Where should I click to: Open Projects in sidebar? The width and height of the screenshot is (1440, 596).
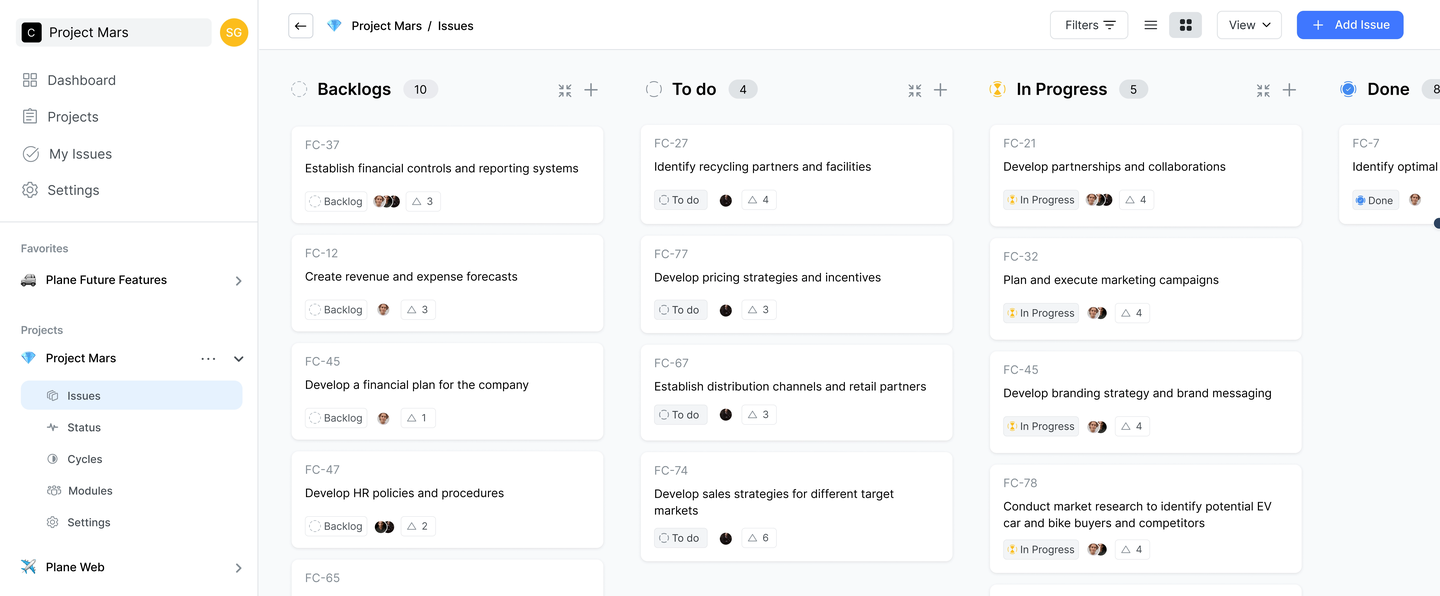(x=60, y=117)
